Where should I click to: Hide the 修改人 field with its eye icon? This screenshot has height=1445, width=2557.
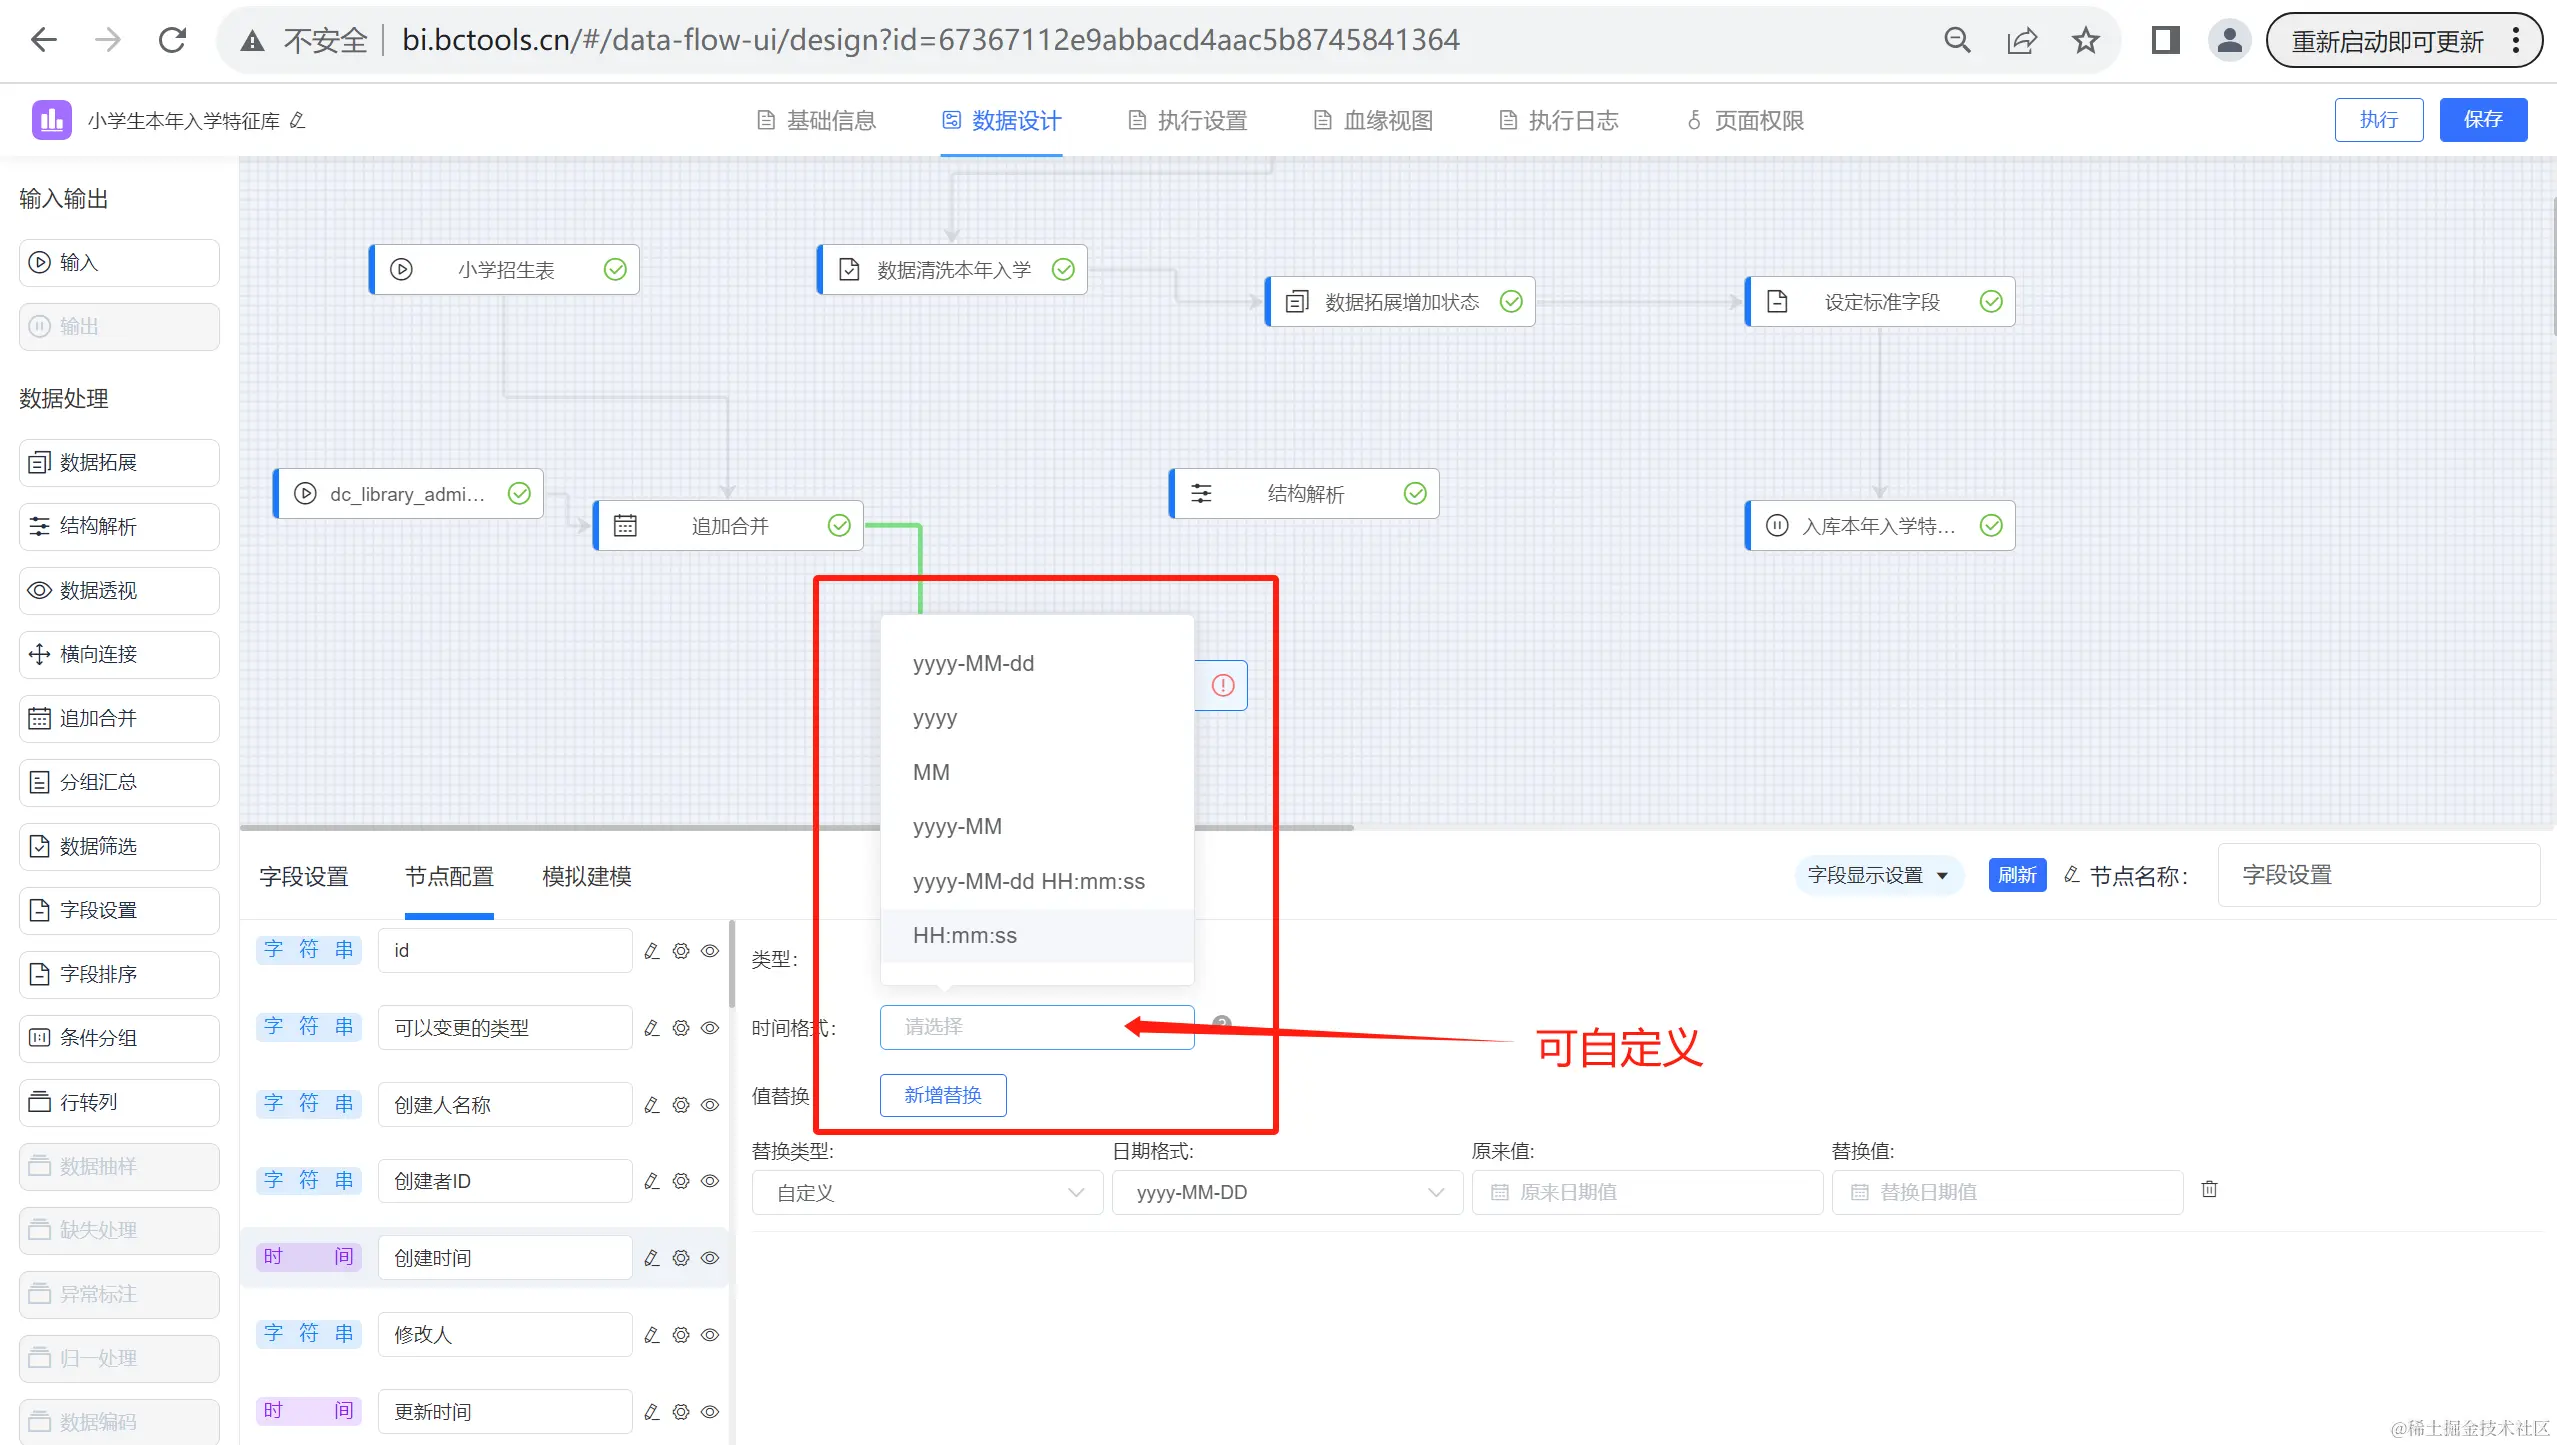coord(710,1335)
